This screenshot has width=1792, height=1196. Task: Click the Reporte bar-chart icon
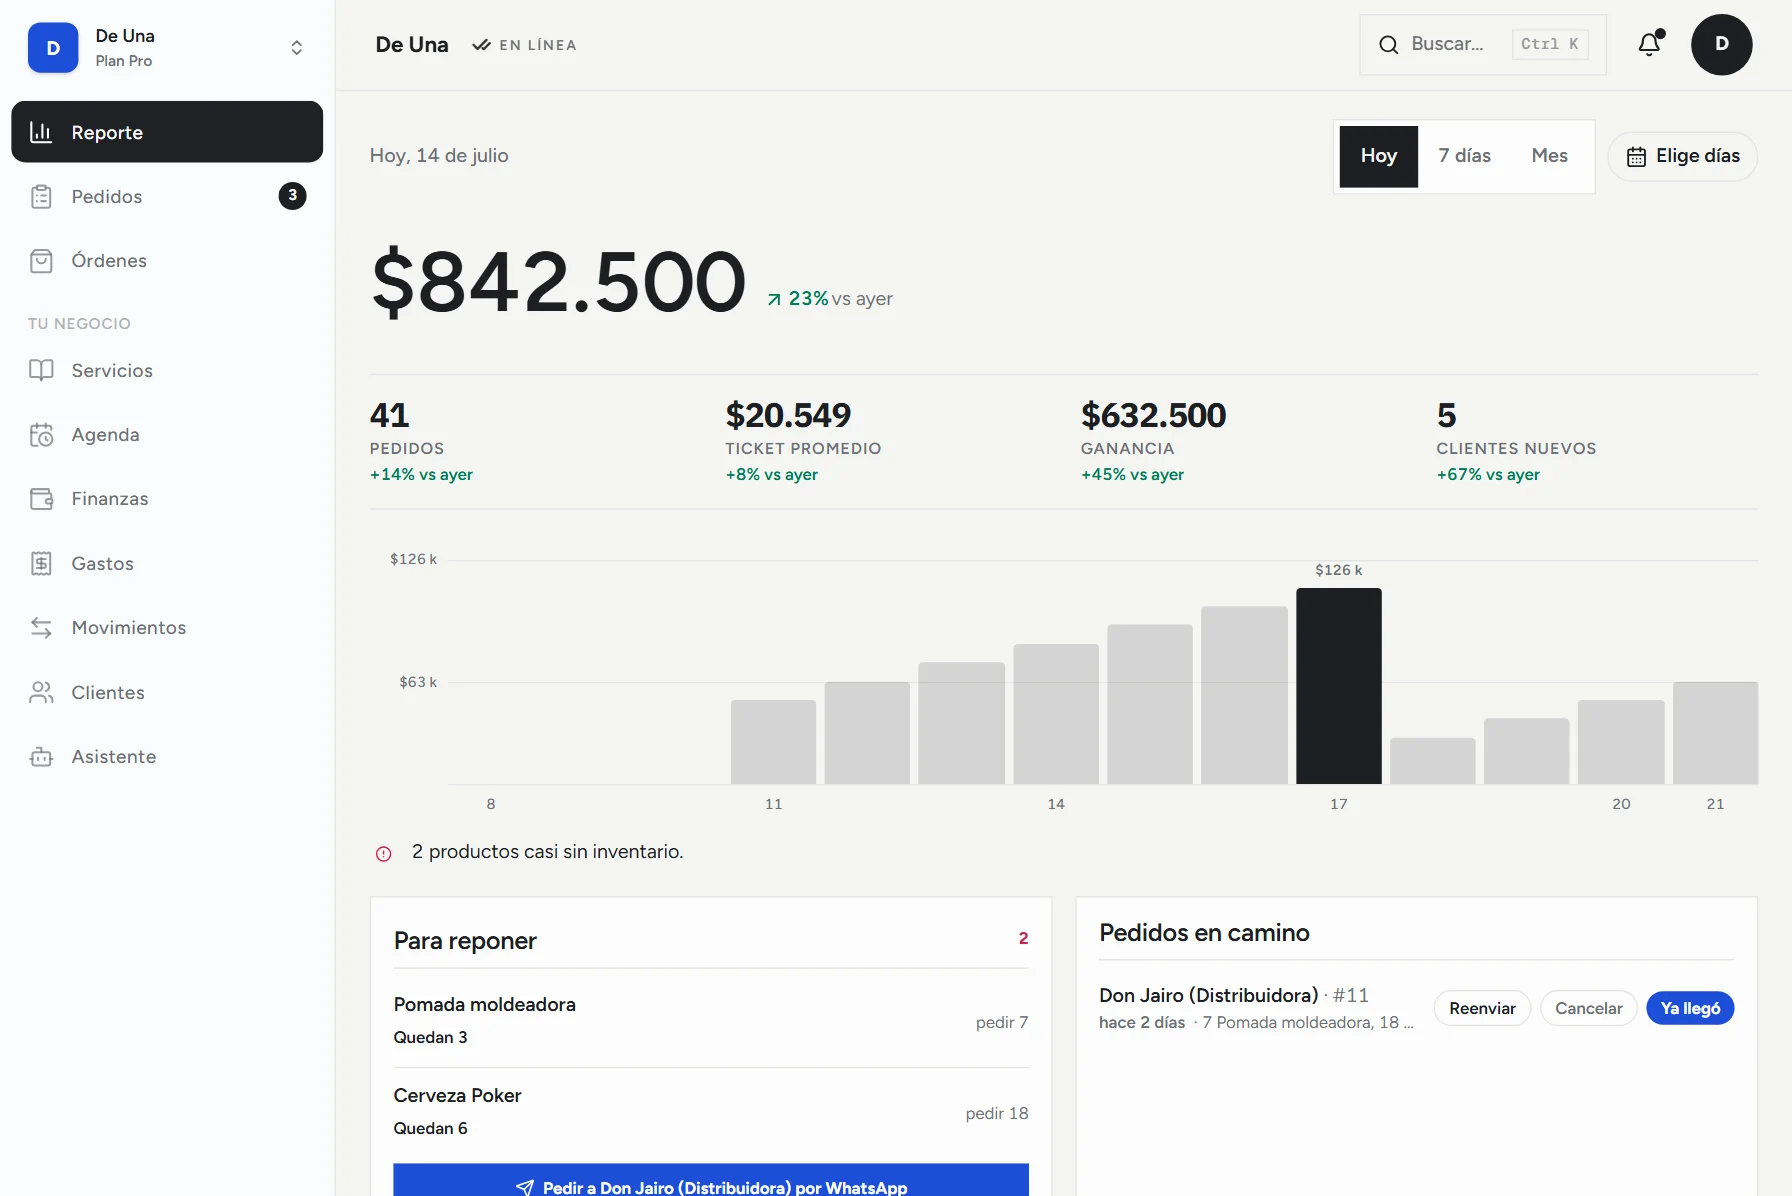click(41, 132)
